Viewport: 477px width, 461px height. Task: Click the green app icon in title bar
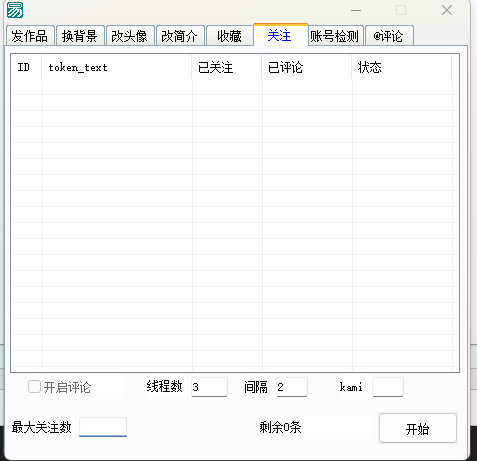point(15,10)
